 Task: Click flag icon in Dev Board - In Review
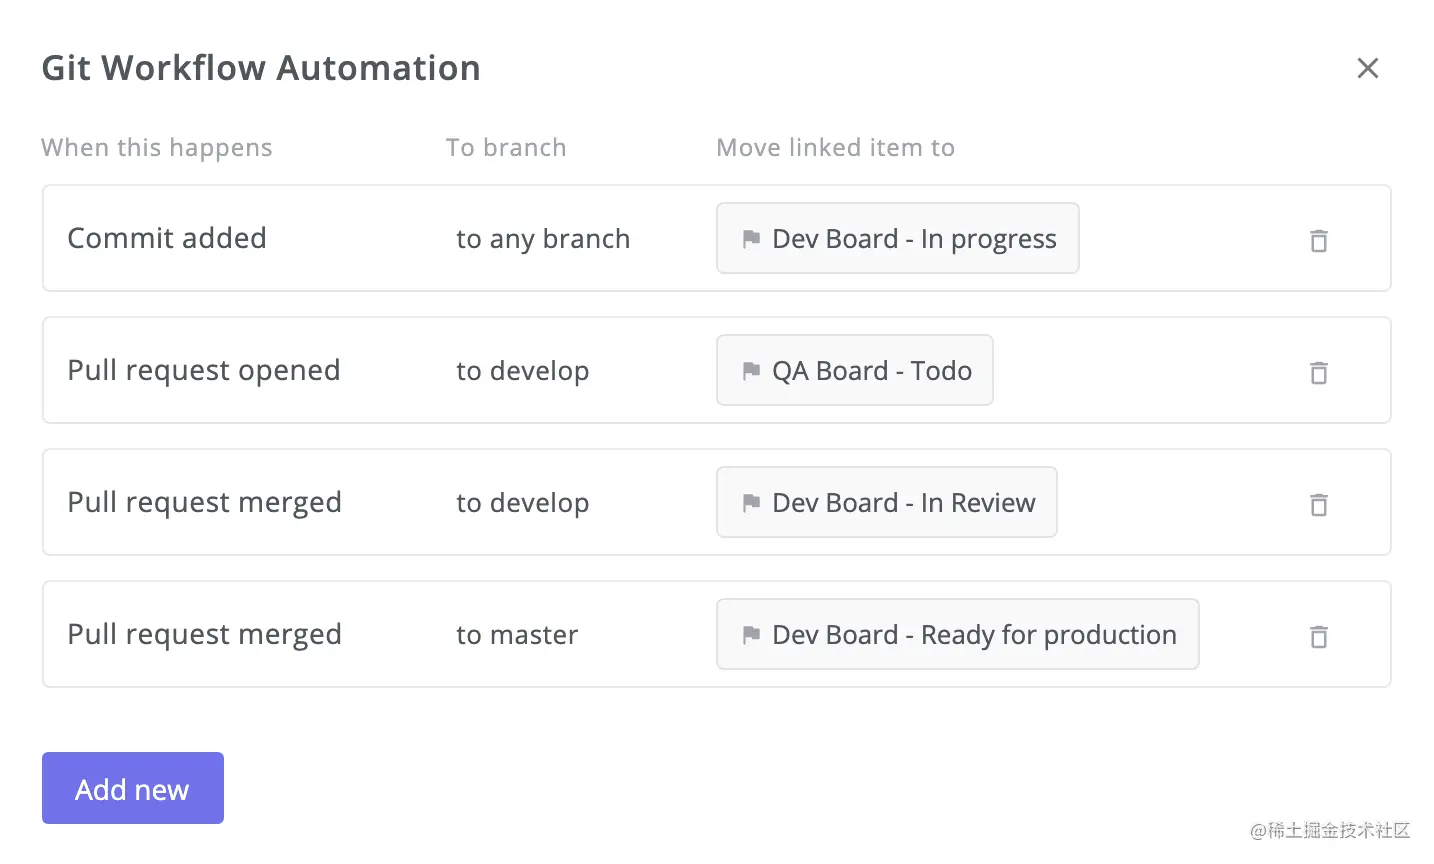(751, 503)
